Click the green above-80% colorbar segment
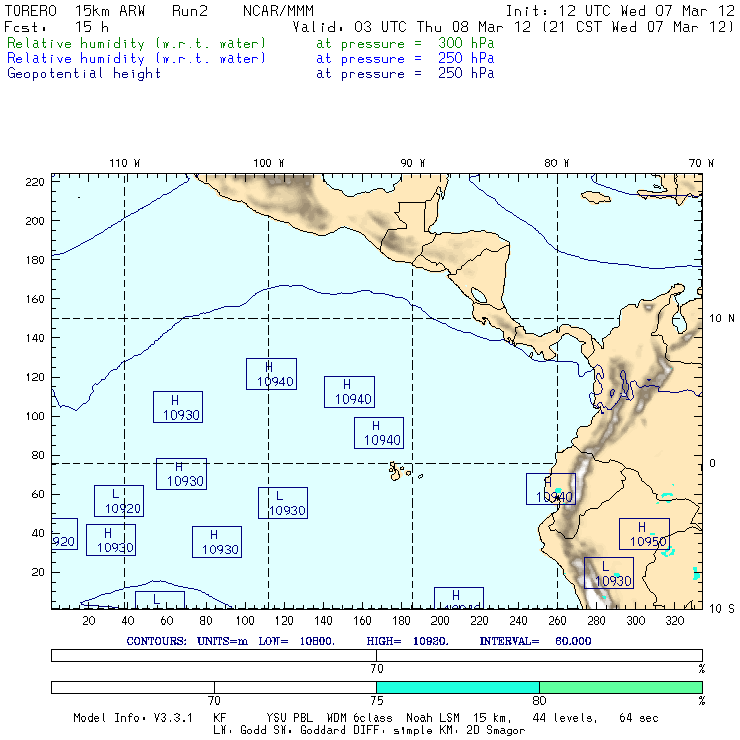The width and height of the screenshot is (740, 740). (x=621, y=687)
